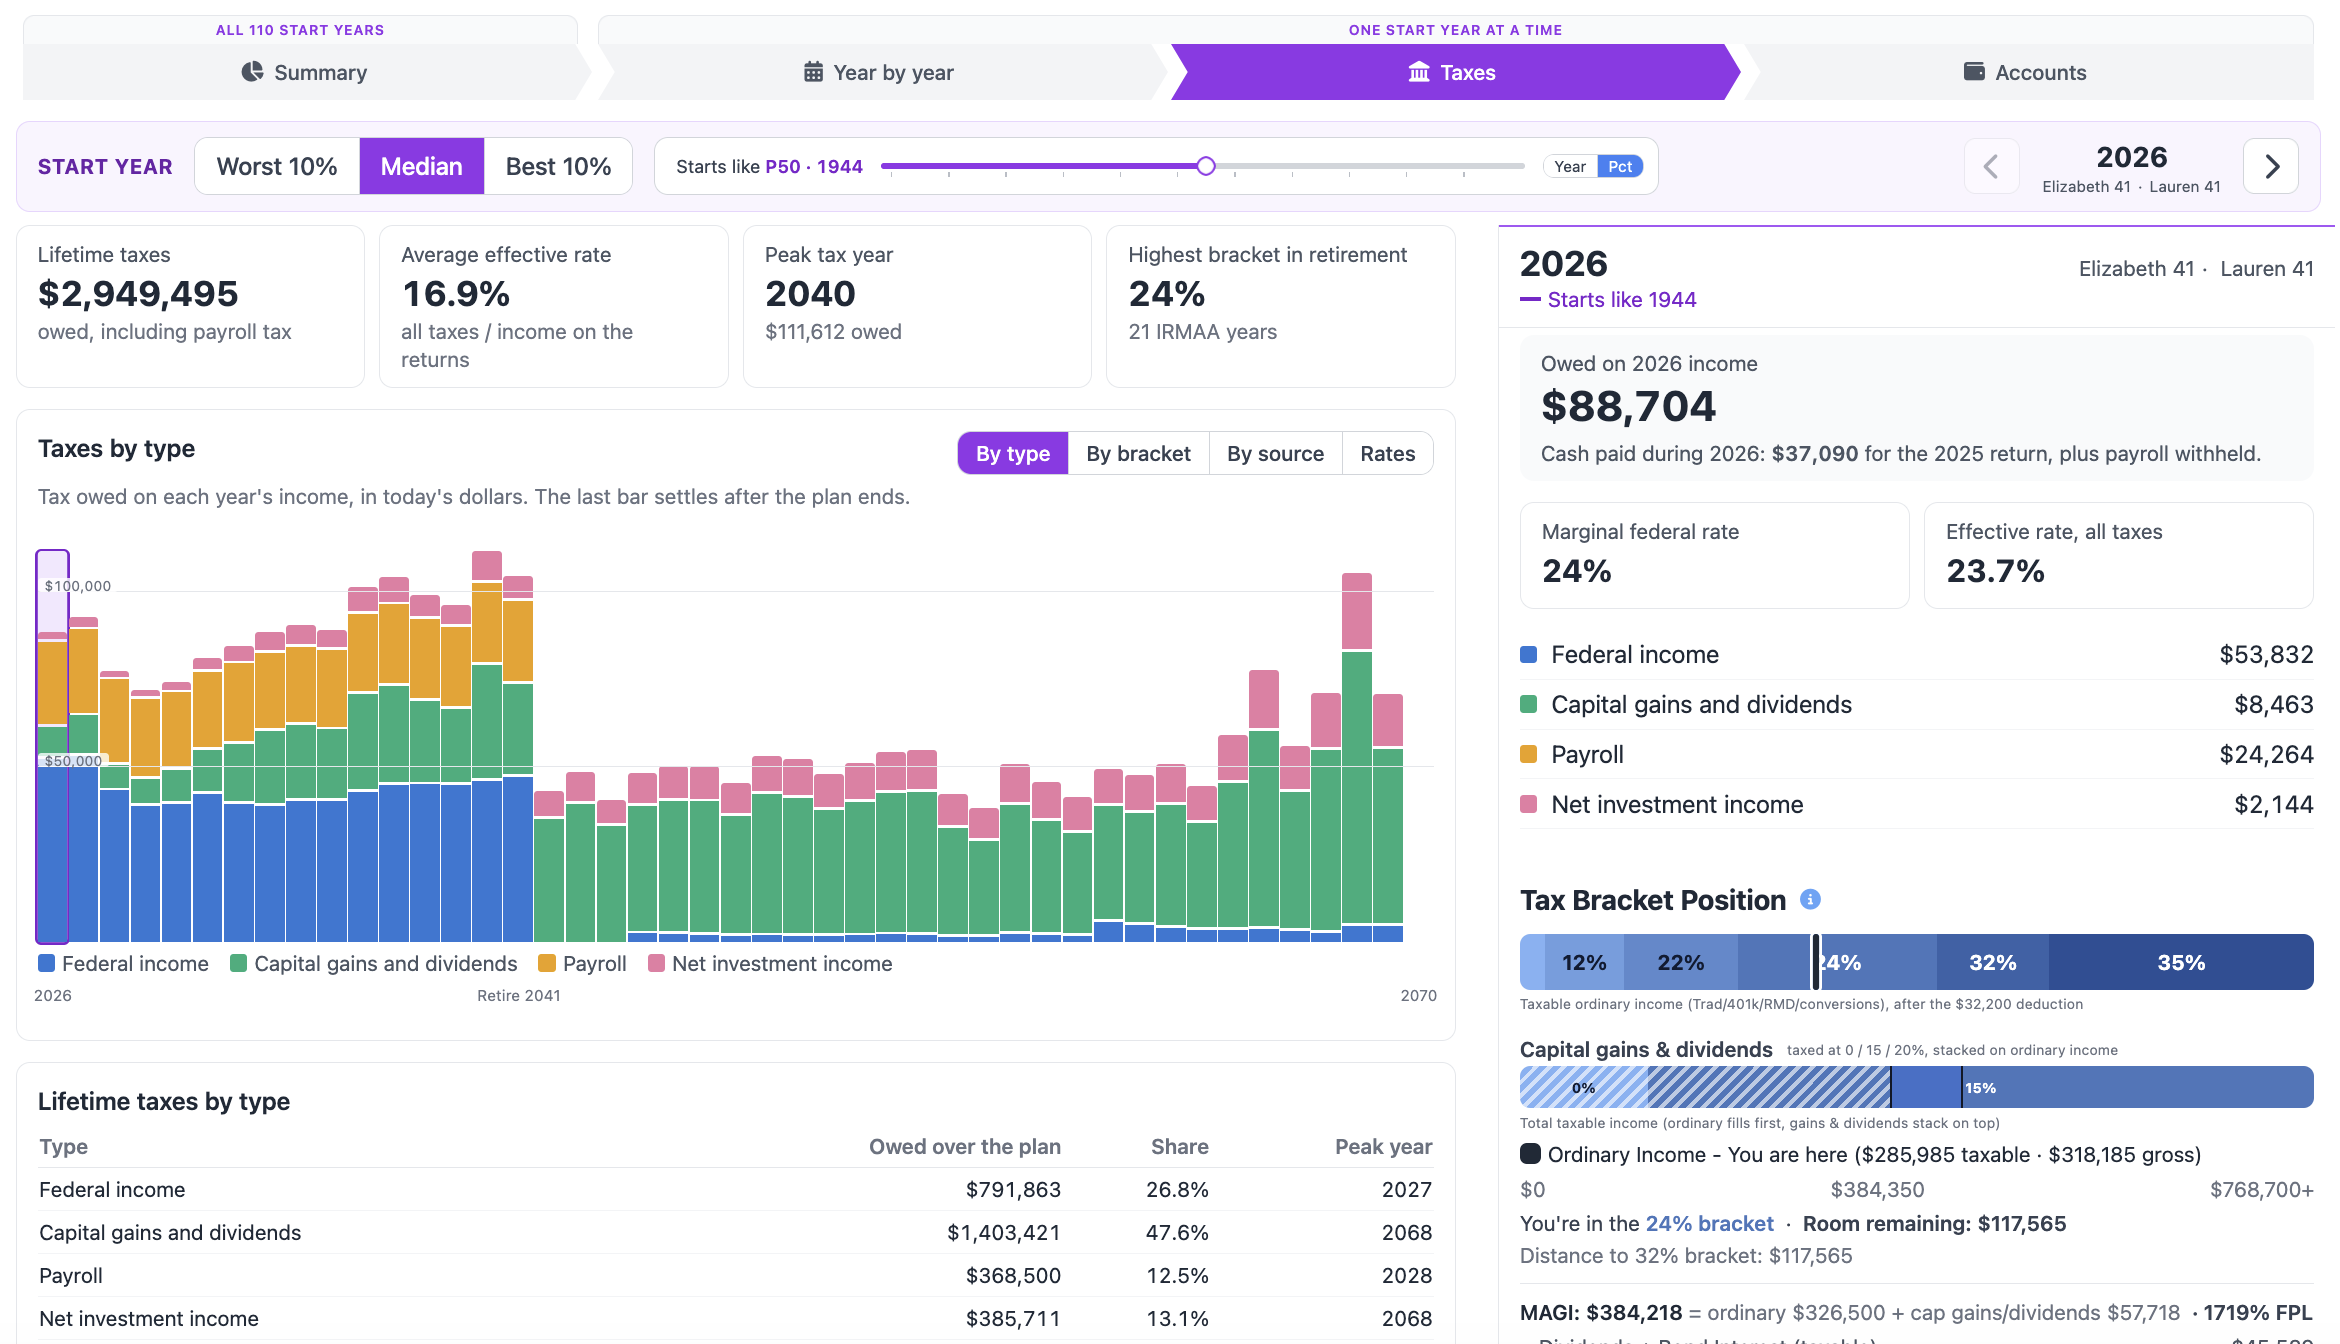
Task: Show taxes By type view
Action: (x=1013, y=454)
